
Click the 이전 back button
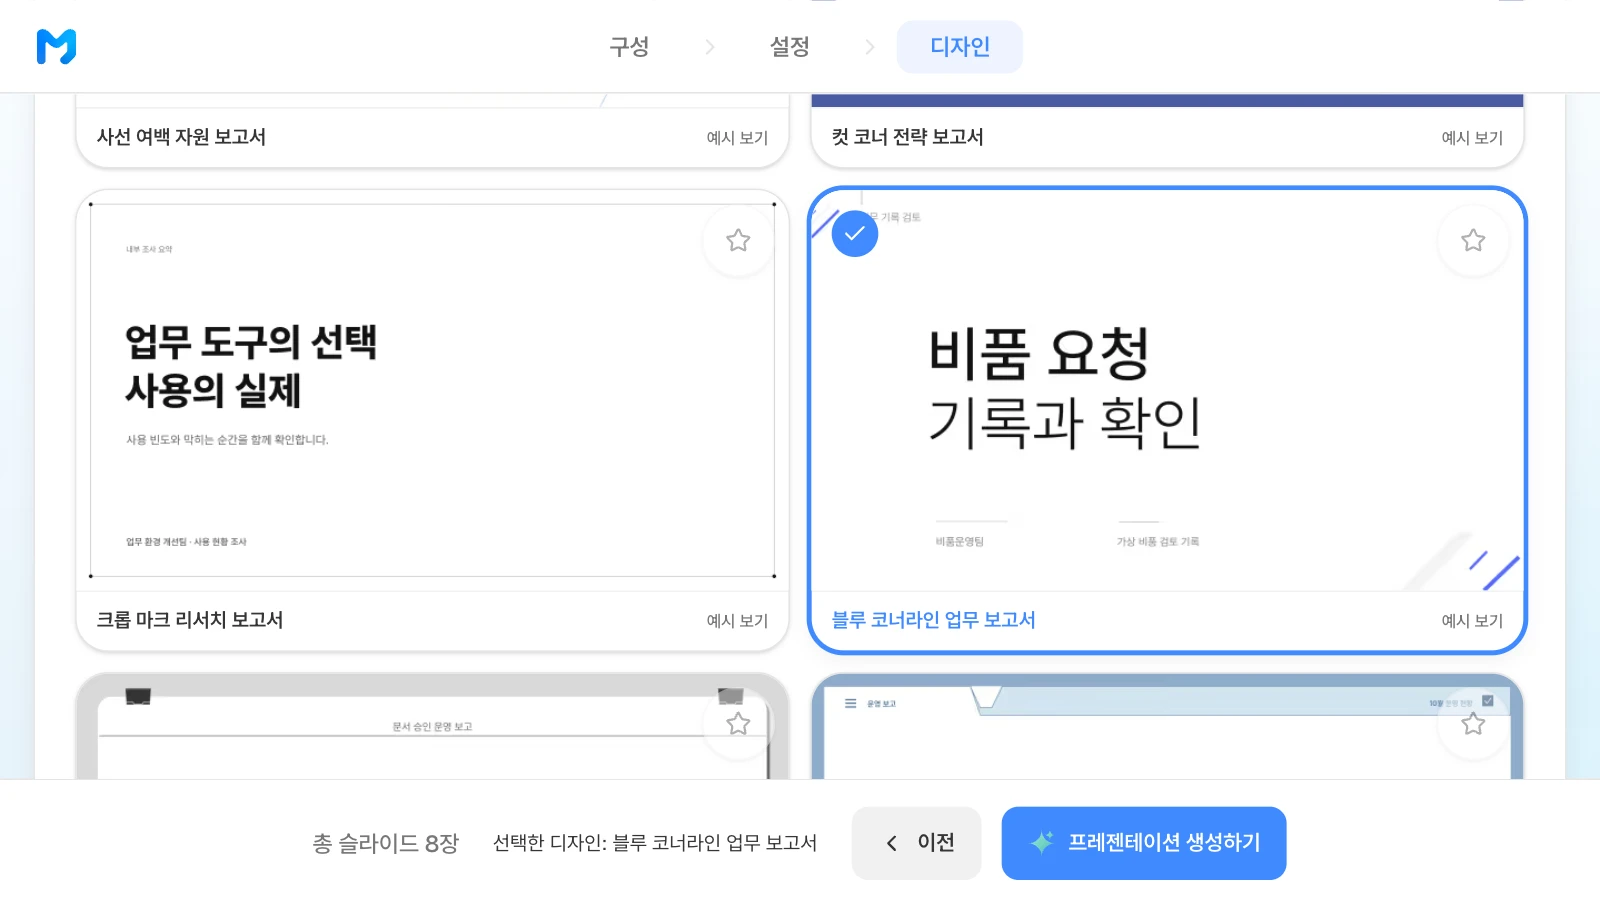(x=917, y=843)
